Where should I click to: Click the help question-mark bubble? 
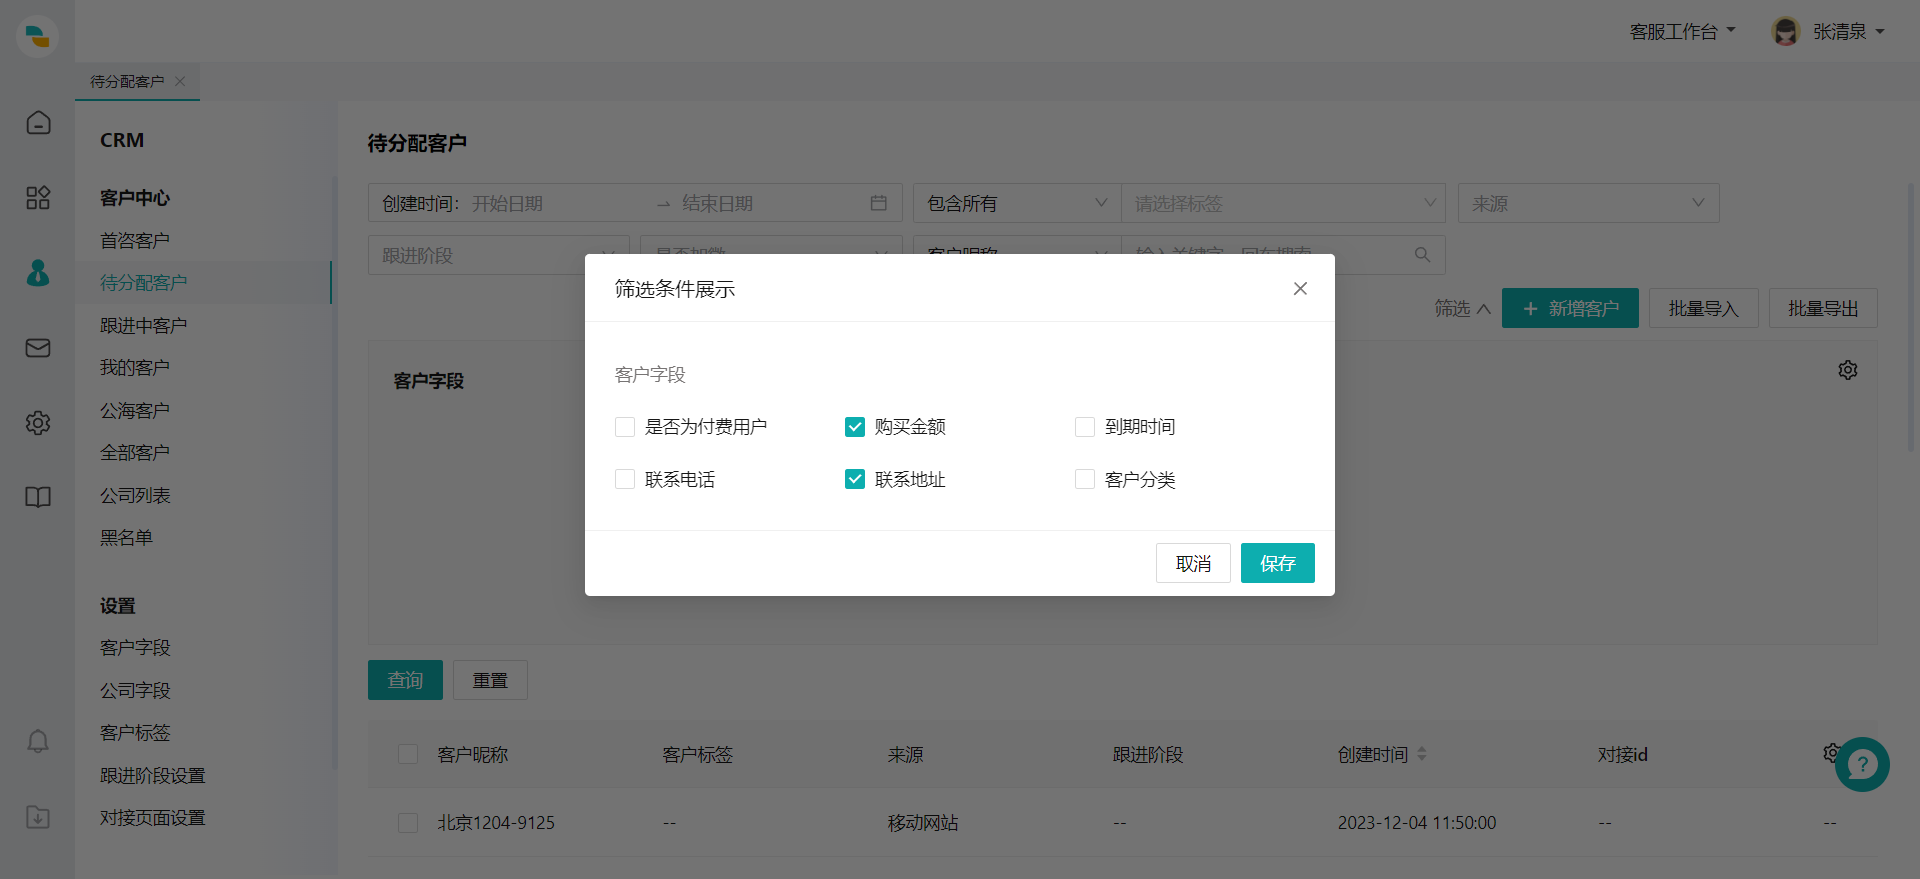[x=1862, y=765]
